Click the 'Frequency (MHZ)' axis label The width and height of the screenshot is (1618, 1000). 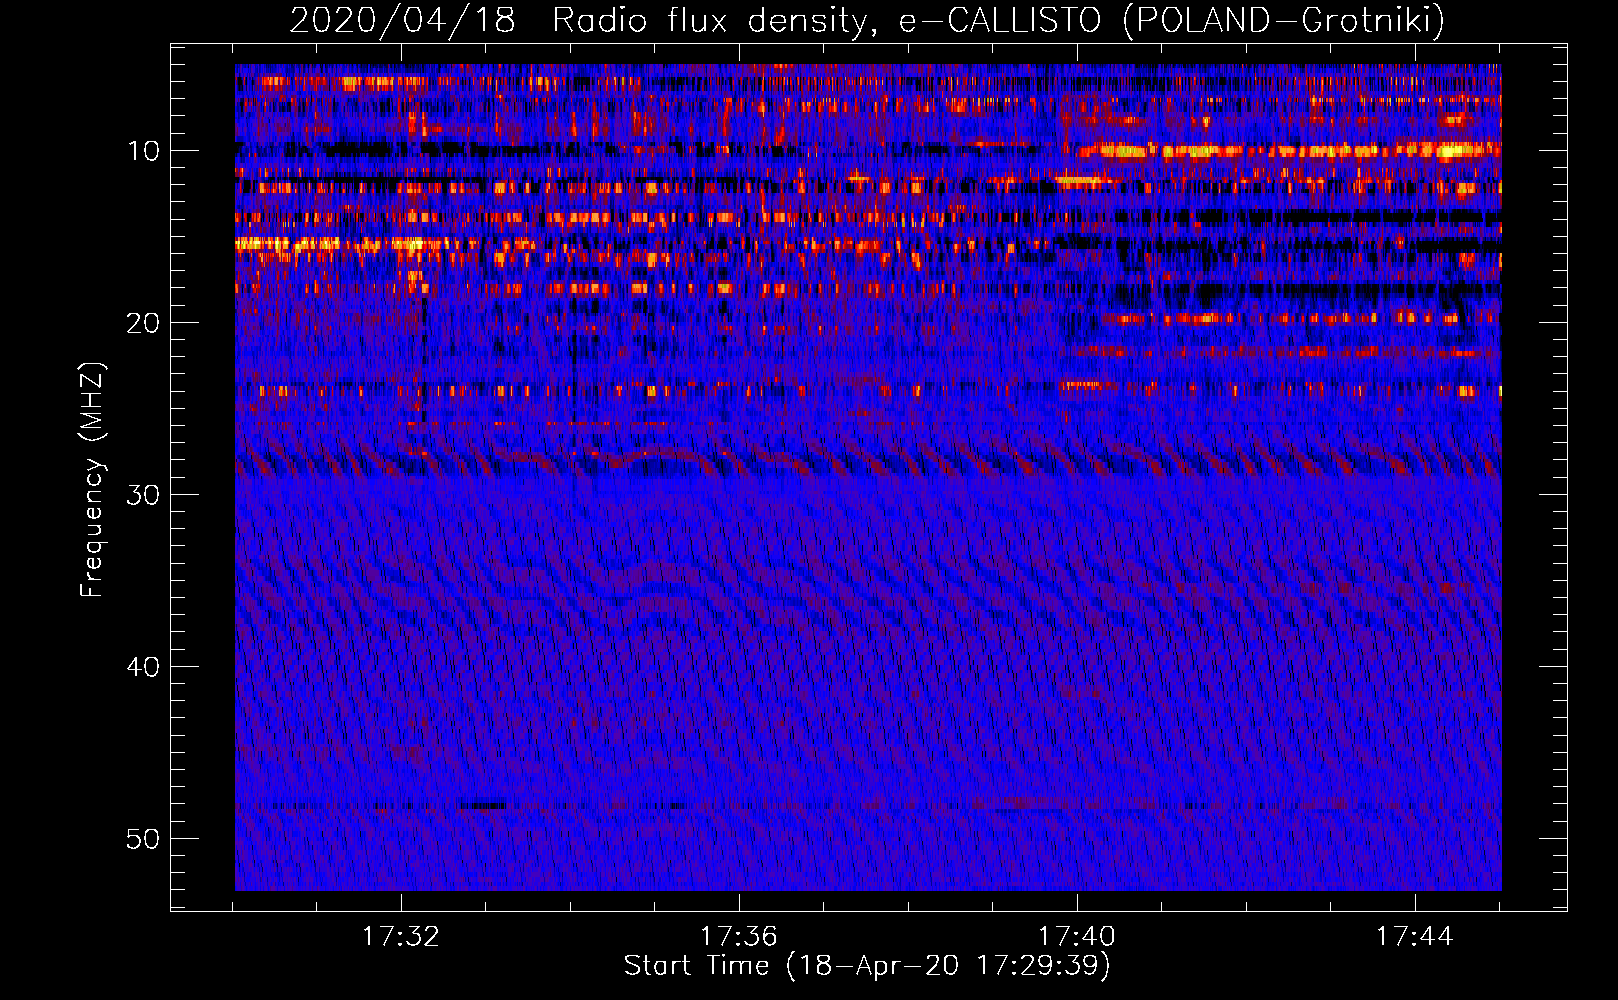coord(92,480)
